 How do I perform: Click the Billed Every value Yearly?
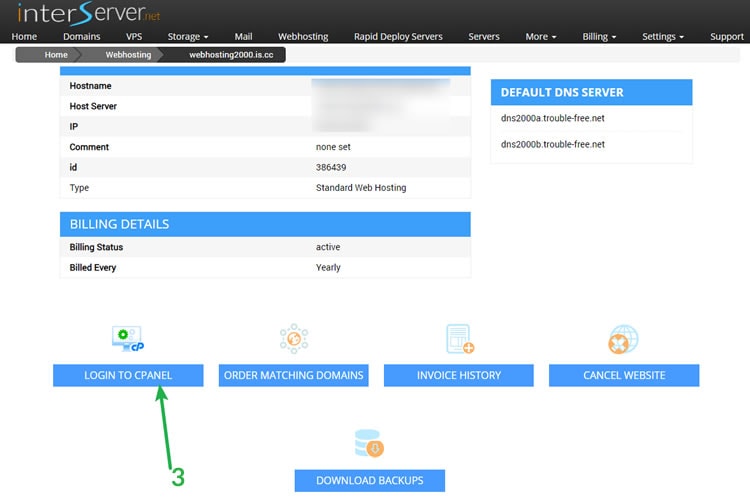(x=328, y=267)
